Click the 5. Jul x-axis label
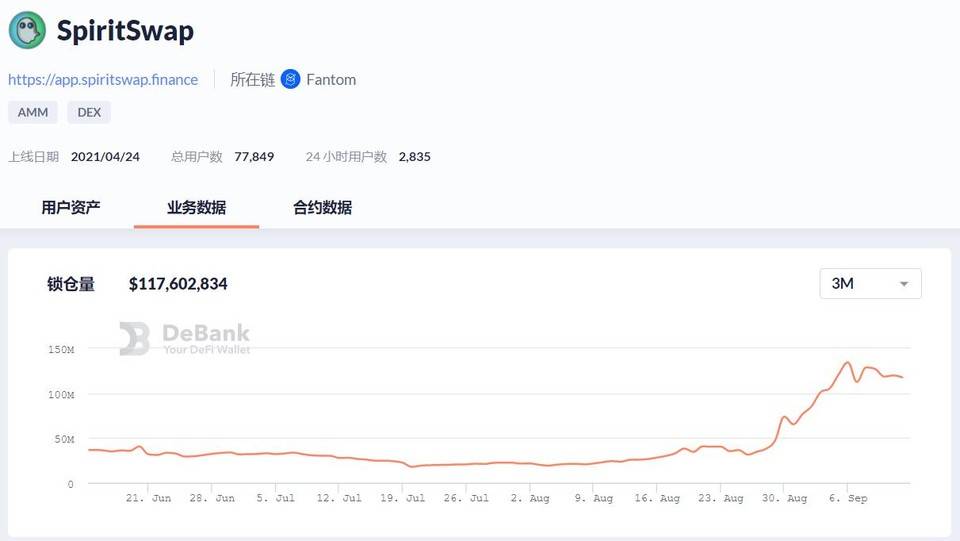 pyautogui.click(x=276, y=498)
